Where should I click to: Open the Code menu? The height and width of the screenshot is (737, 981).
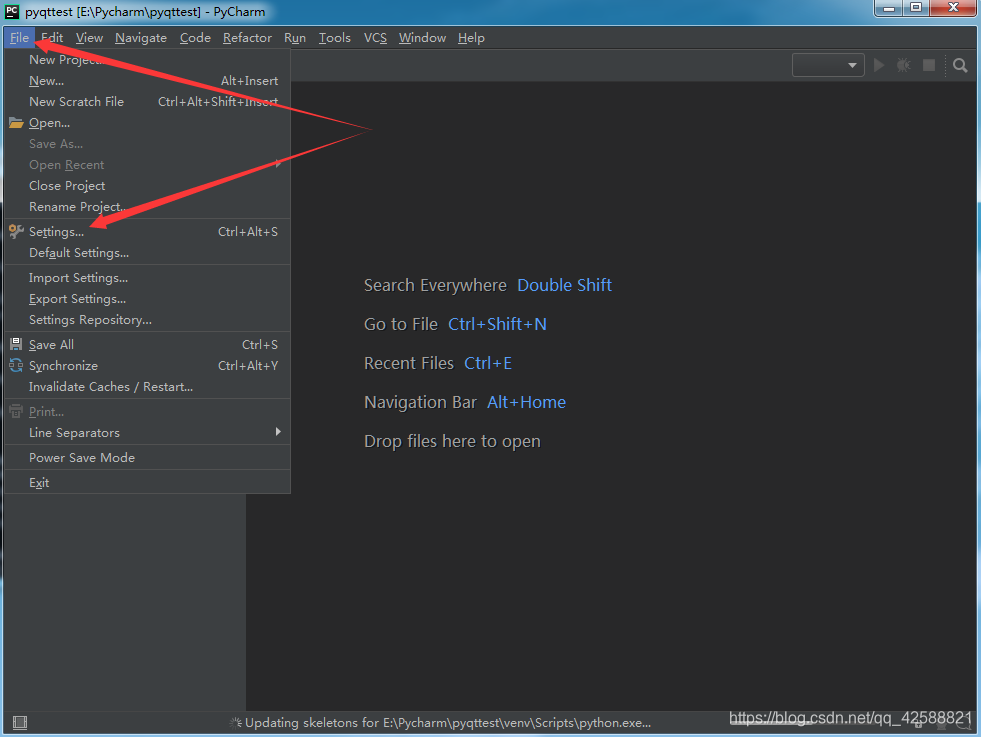[195, 38]
